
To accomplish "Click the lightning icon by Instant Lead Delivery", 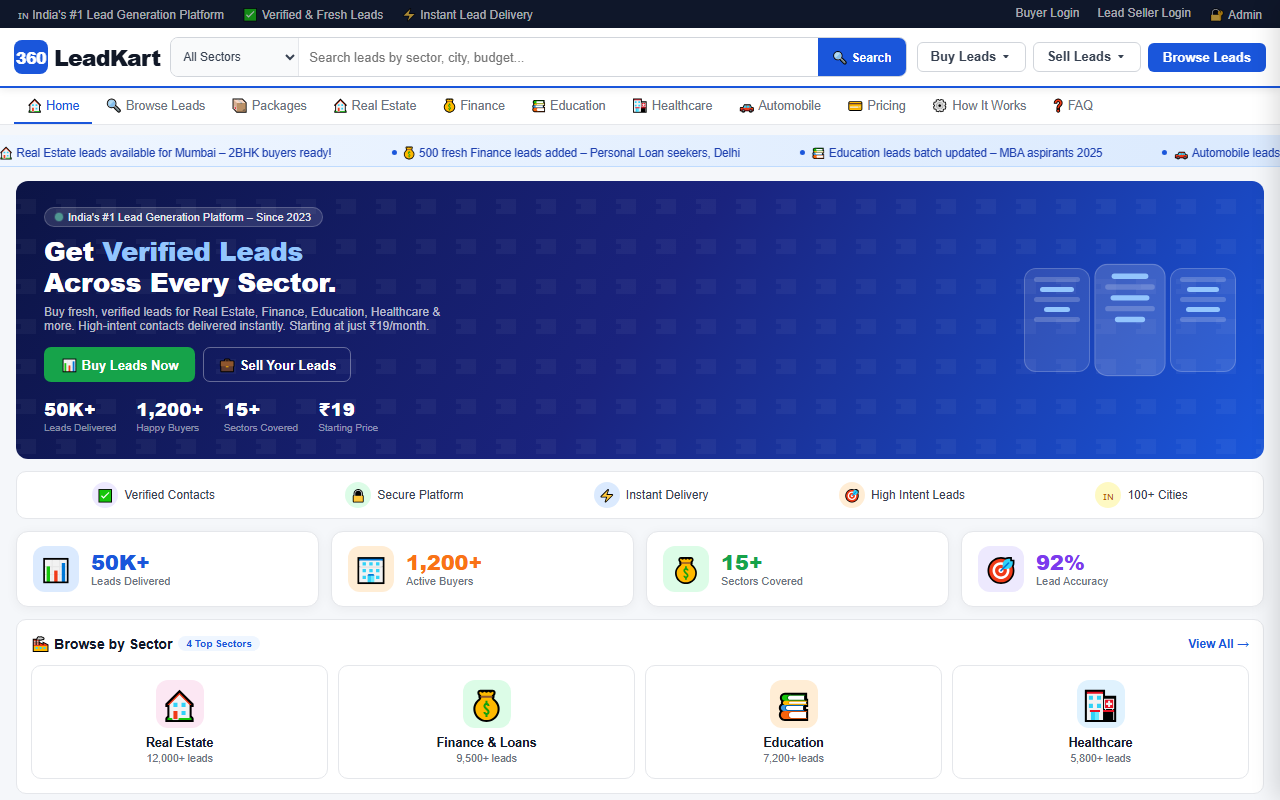I will pyautogui.click(x=408, y=15).
